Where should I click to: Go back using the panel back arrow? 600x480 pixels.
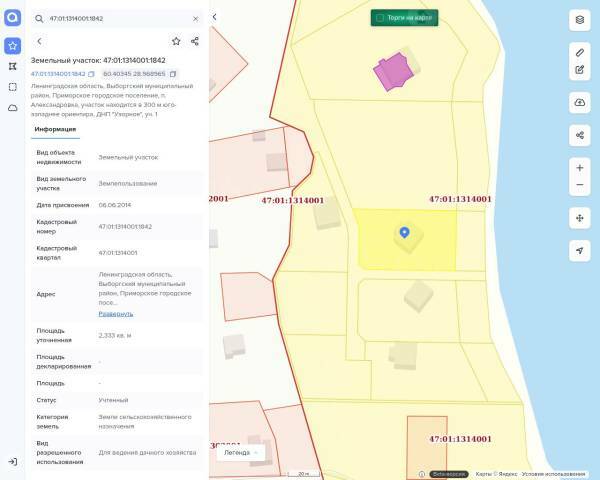coord(39,41)
